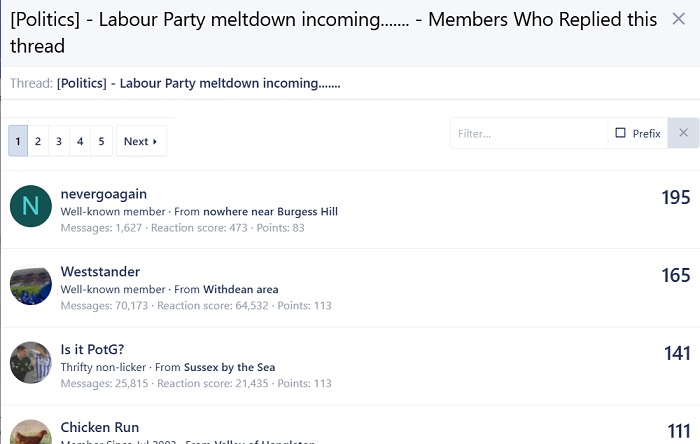The height and width of the screenshot is (444, 700).
Task: Jump to page 3 of the list
Action: 59,141
